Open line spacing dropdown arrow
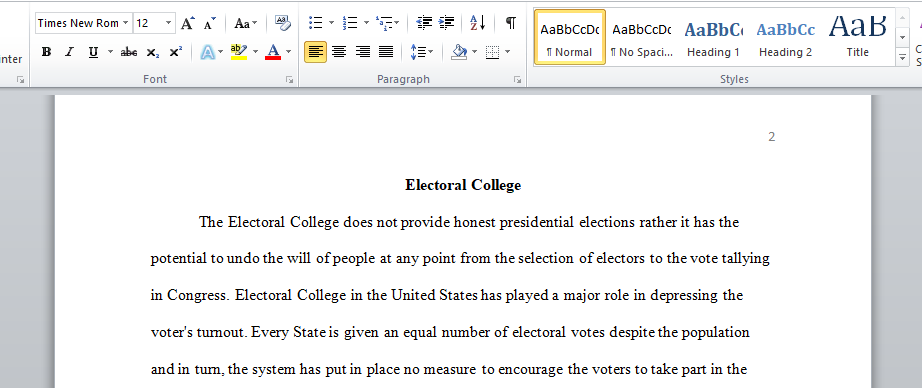The height and width of the screenshot is (388, 922). [x=430, y=52]
